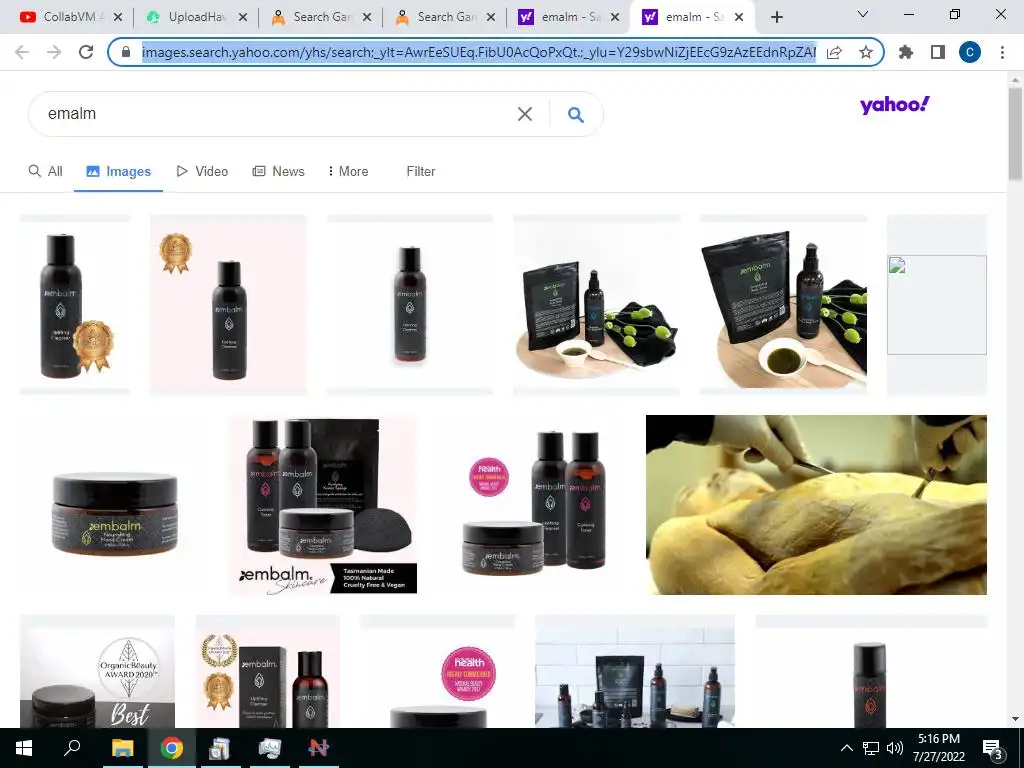Open pink background embalm bottle image
The height and width of the screenshot is (768, 1024).
pos(228,304)
